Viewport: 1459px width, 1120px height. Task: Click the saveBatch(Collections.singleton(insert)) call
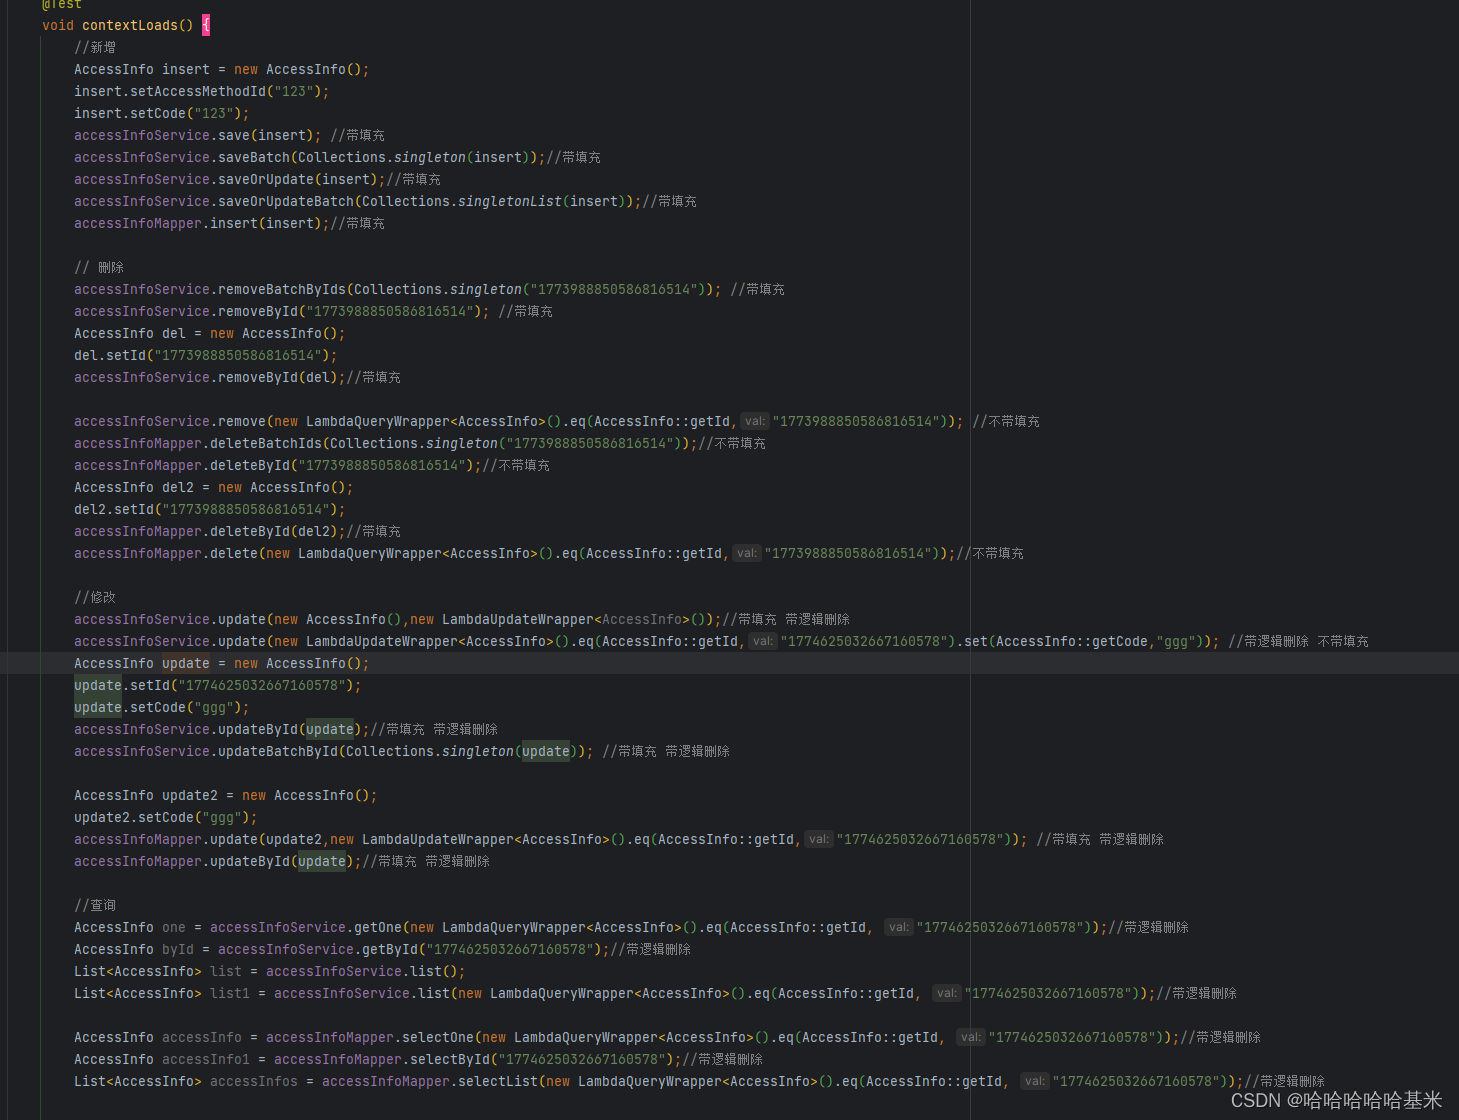310,157
